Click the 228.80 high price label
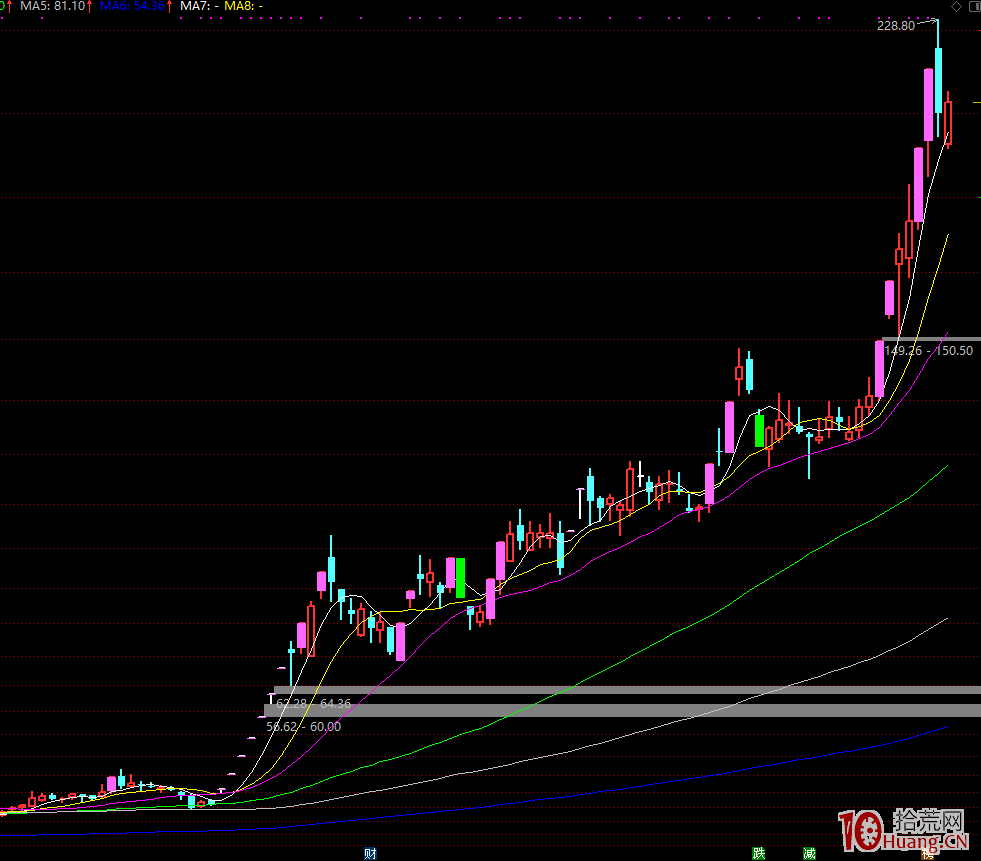This screenshot has width=981, height=861. coord(894,26)
